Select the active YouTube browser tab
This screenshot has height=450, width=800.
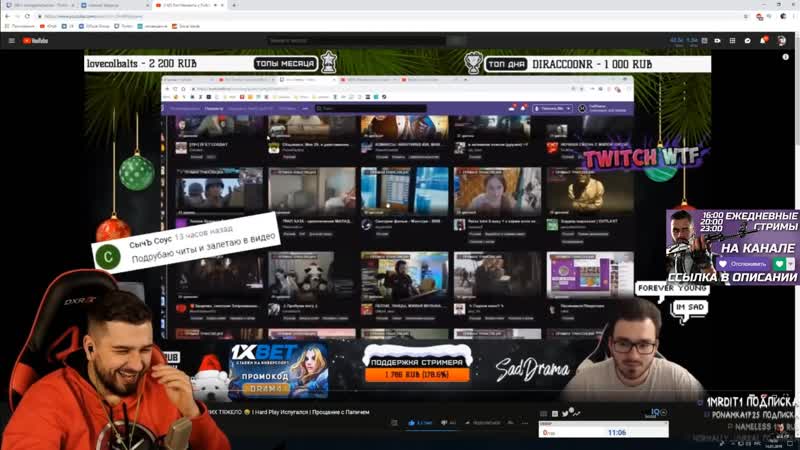coord(189,5)
